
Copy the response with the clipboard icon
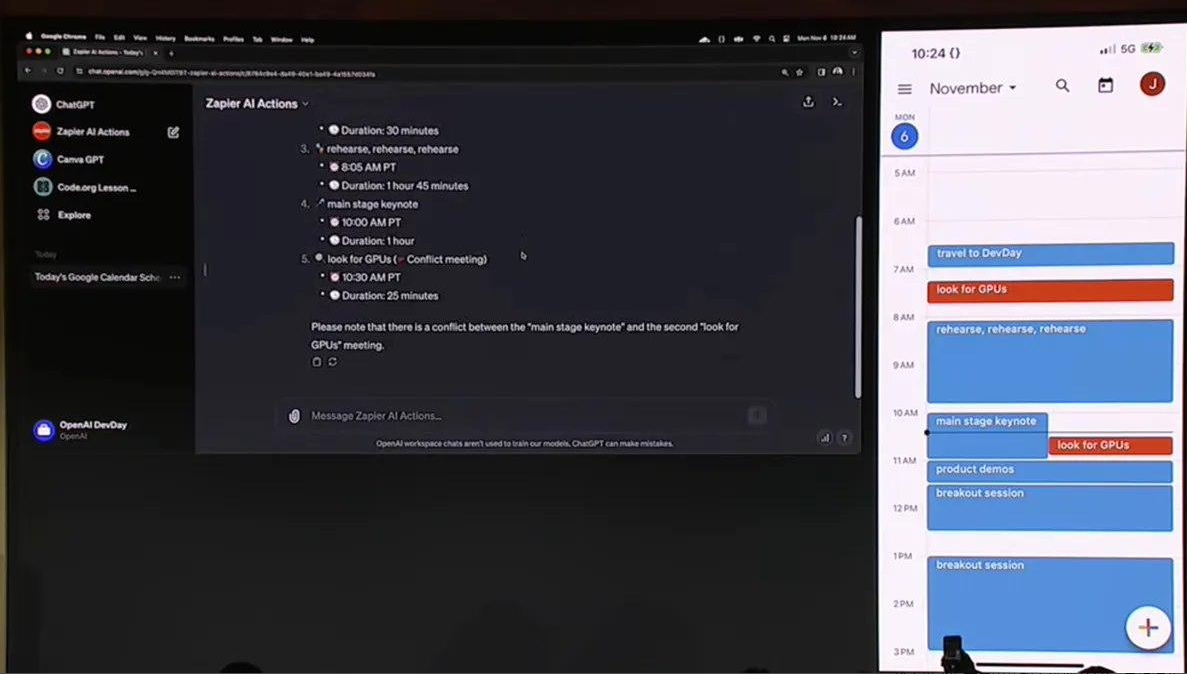[317, 362]
